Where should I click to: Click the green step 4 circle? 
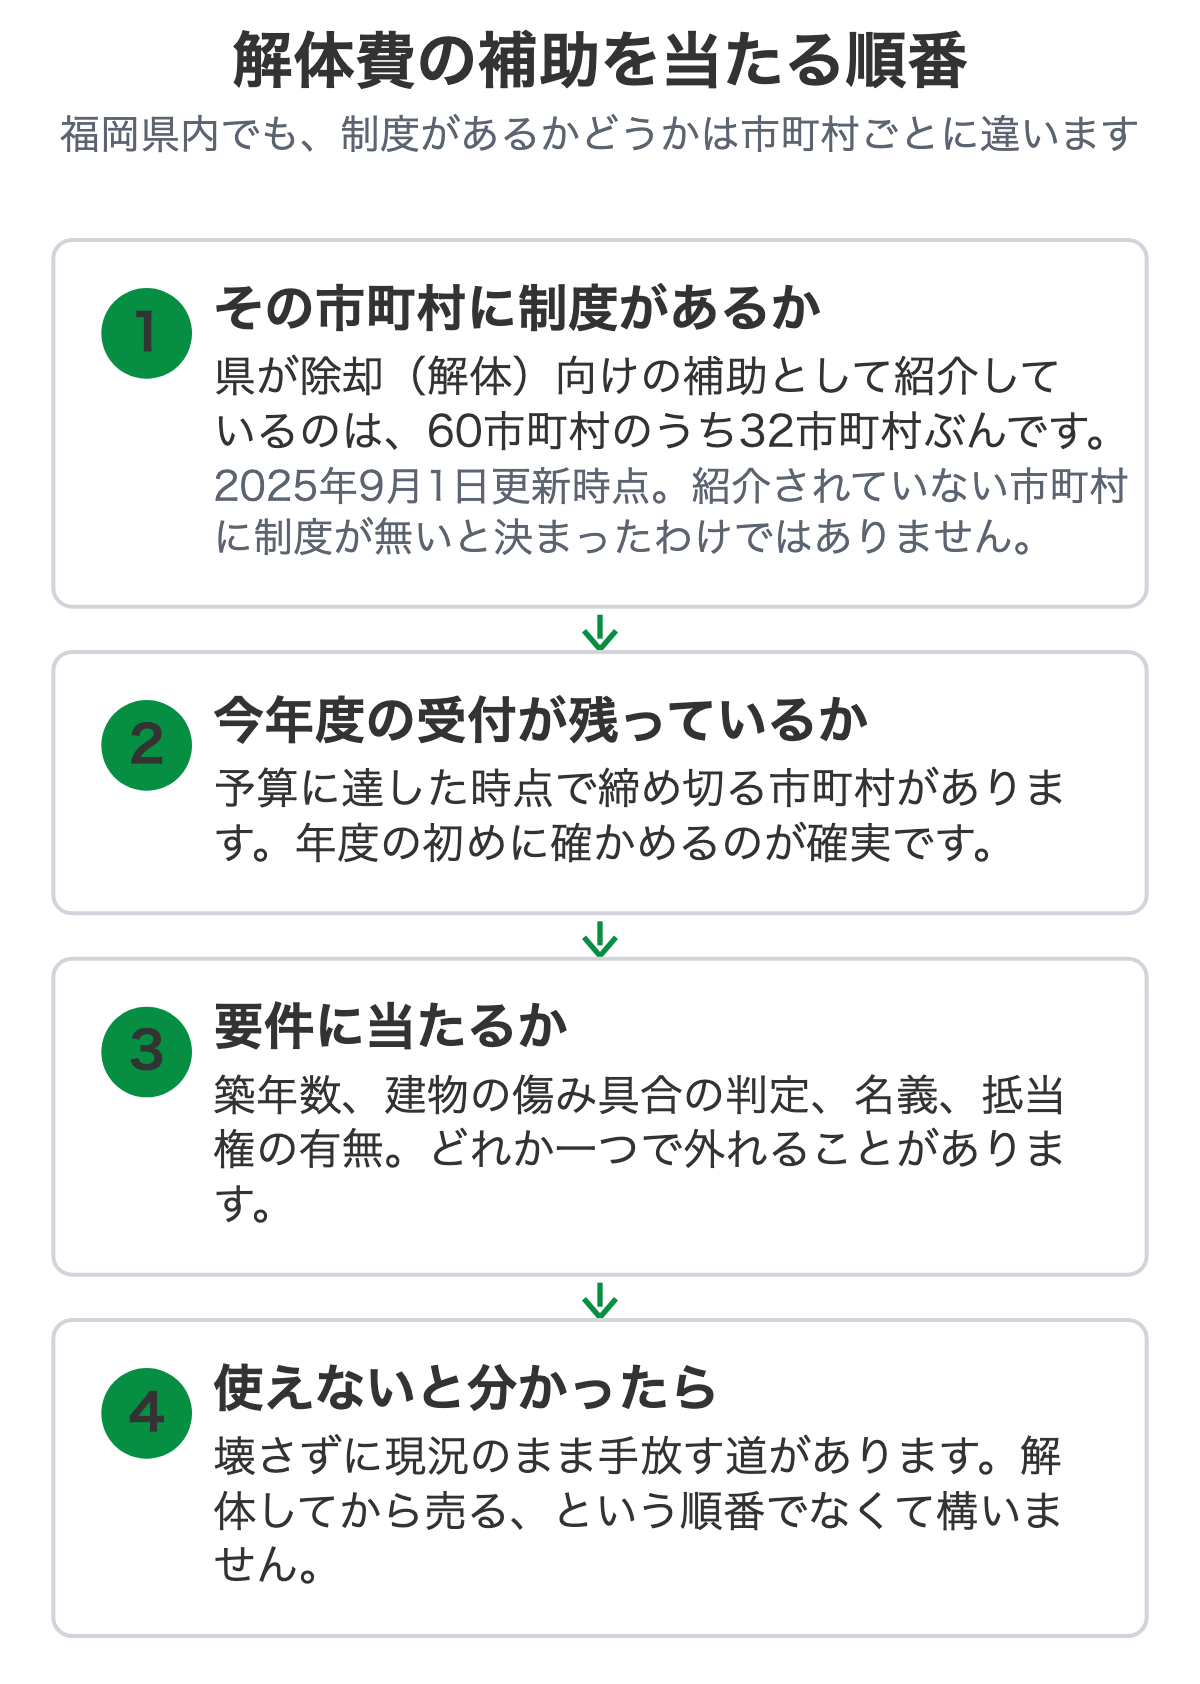click(x=146, y=1413)
